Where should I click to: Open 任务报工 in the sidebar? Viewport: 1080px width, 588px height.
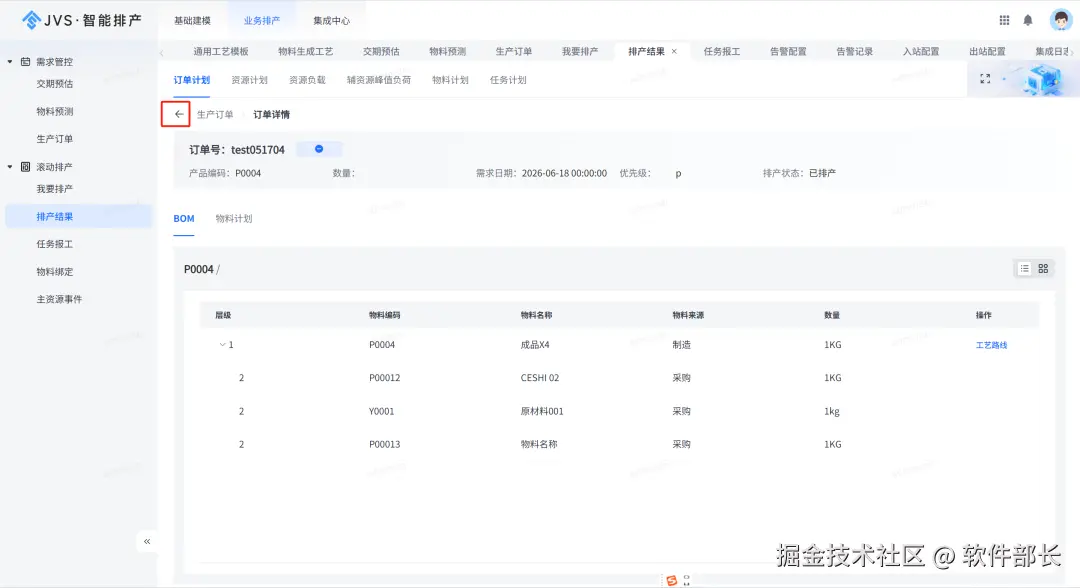click(54, 244)
